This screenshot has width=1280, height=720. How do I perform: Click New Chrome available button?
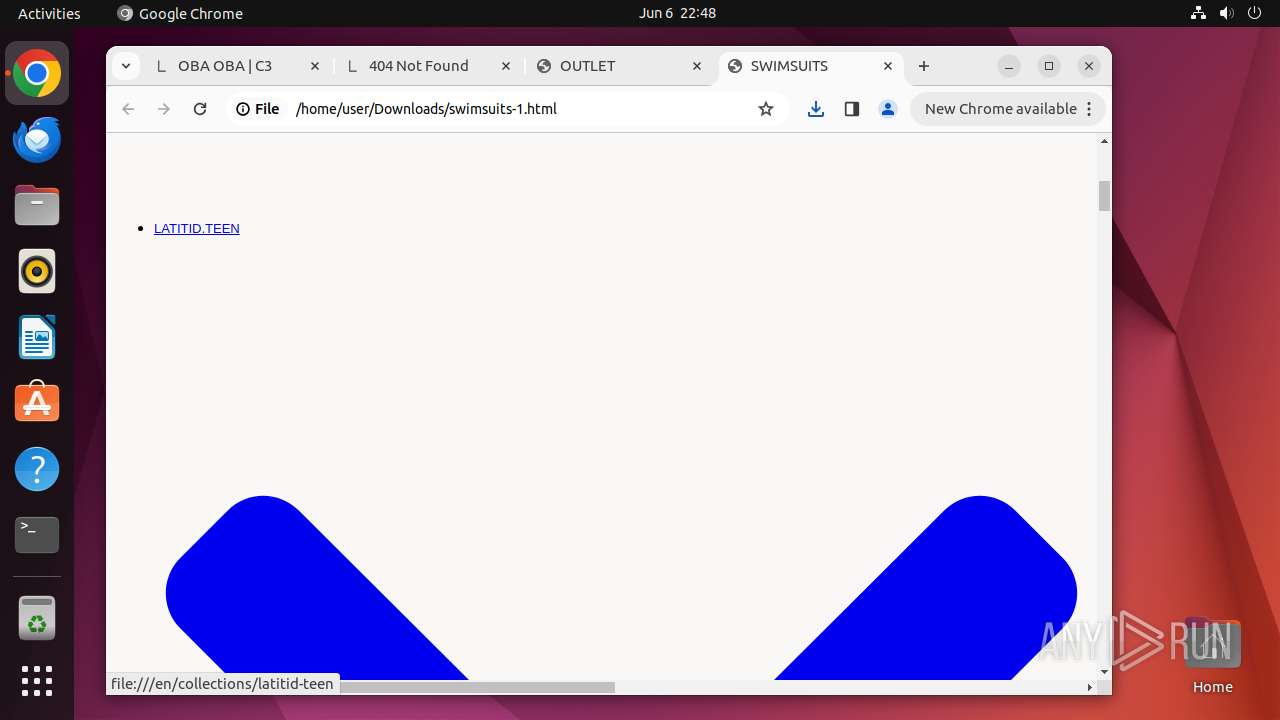(x=1008, y=109)
